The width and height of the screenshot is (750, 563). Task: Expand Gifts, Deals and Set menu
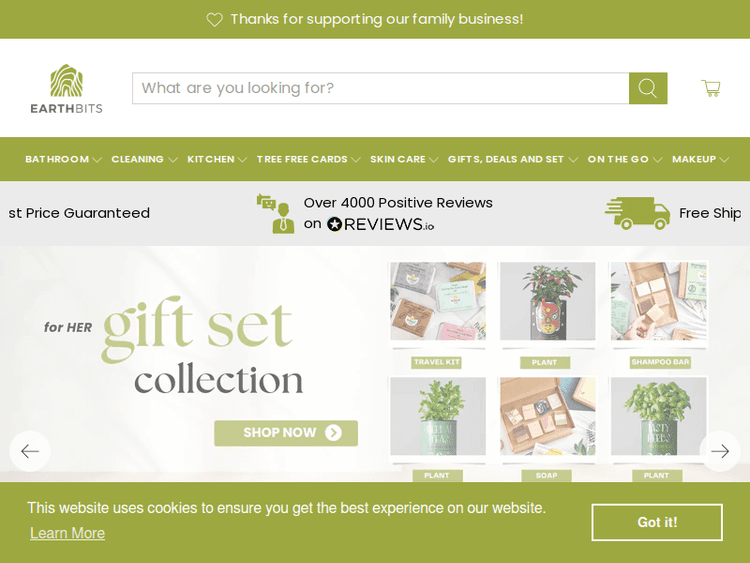tap(513, 159)
